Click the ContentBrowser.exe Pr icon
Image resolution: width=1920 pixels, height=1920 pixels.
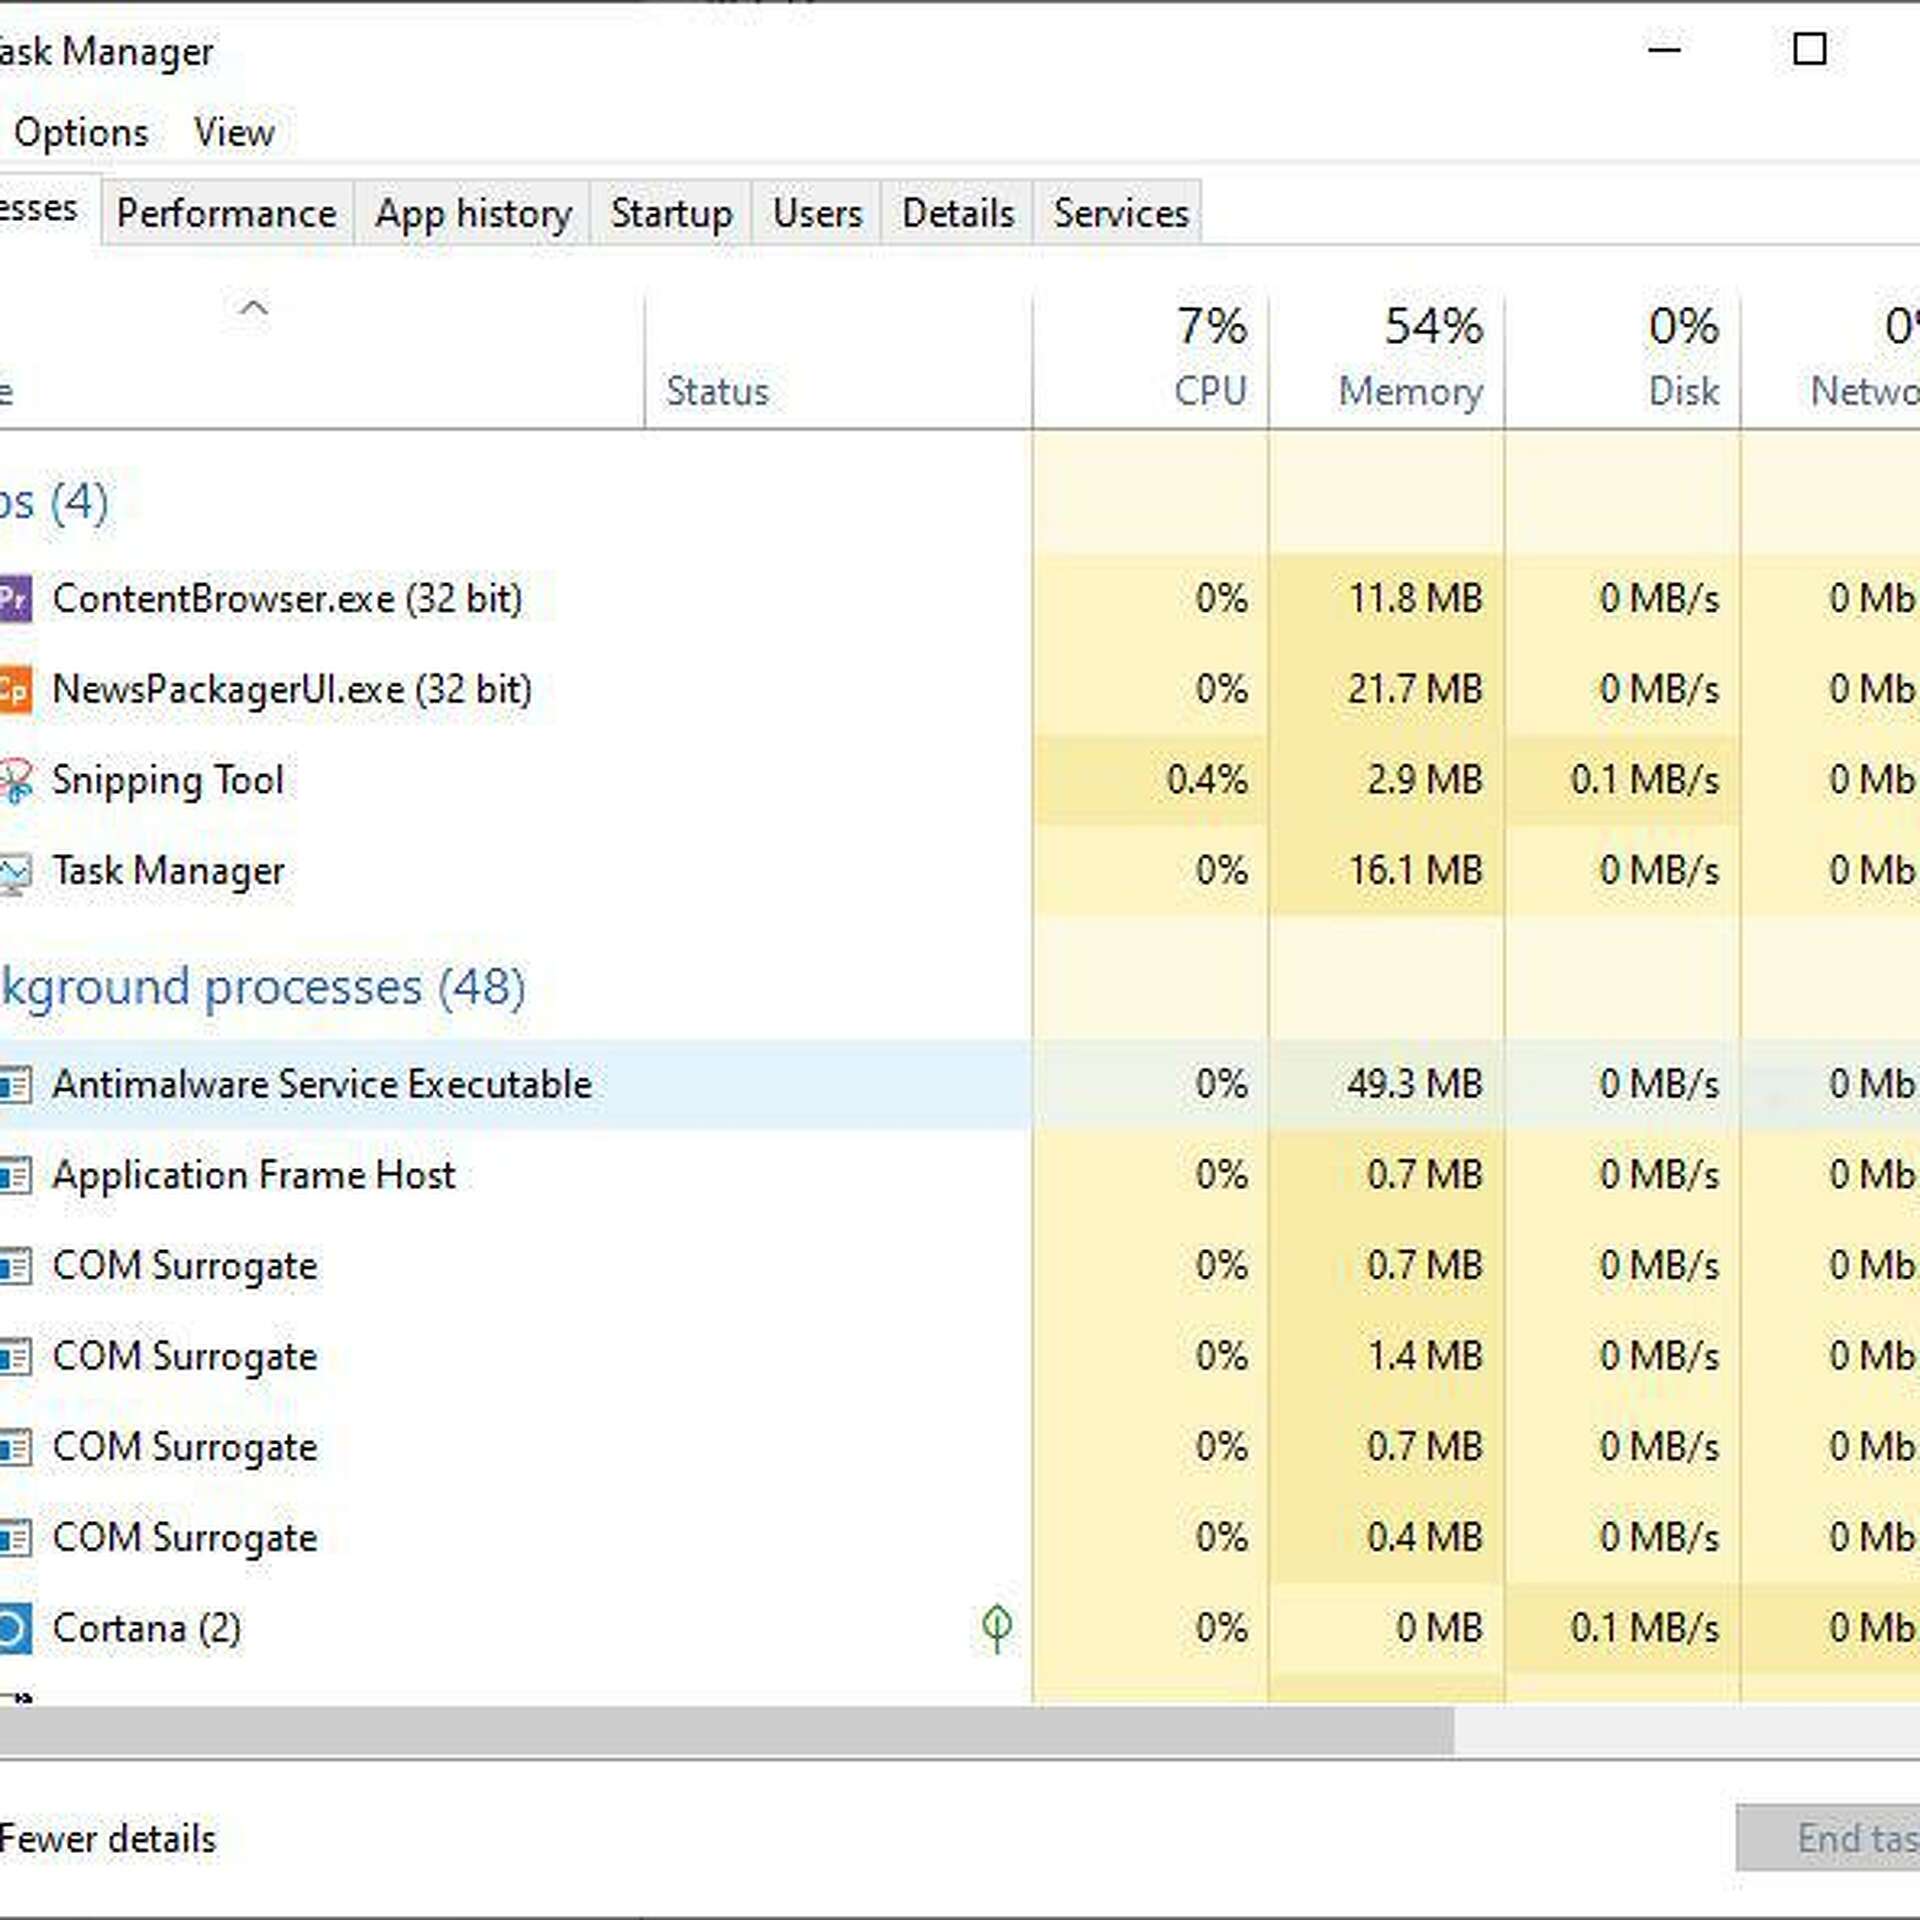pyautogui.click(x=14, y=599)
